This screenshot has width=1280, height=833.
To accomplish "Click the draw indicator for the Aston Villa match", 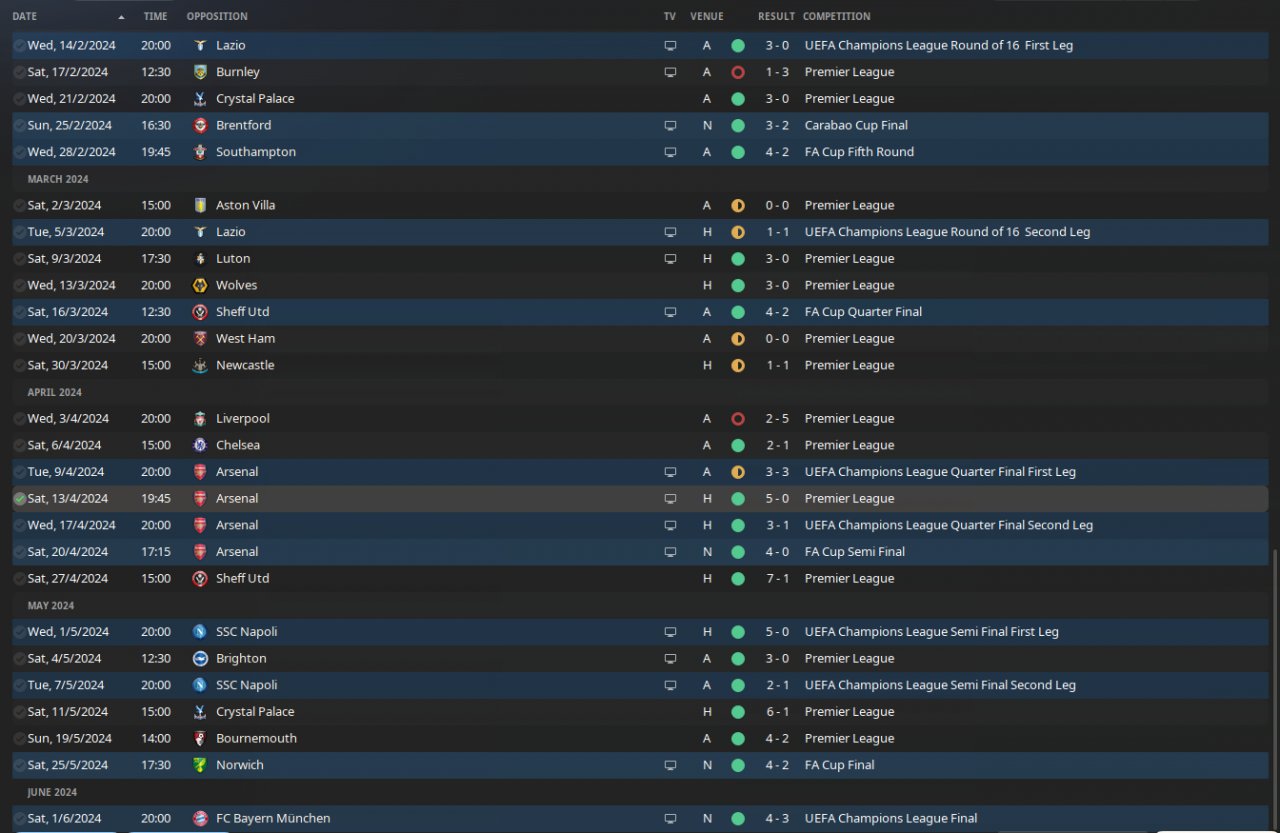I will (x=738, y=205).
